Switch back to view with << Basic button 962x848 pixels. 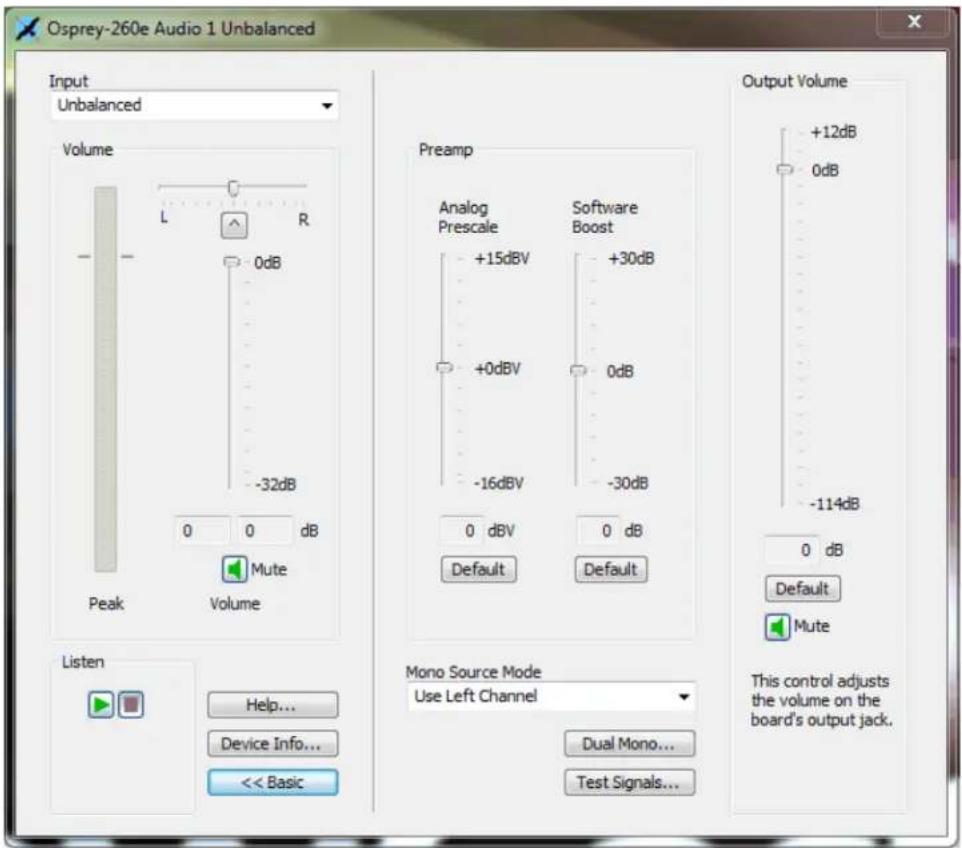pyautogui.click(x=272, y=782)
